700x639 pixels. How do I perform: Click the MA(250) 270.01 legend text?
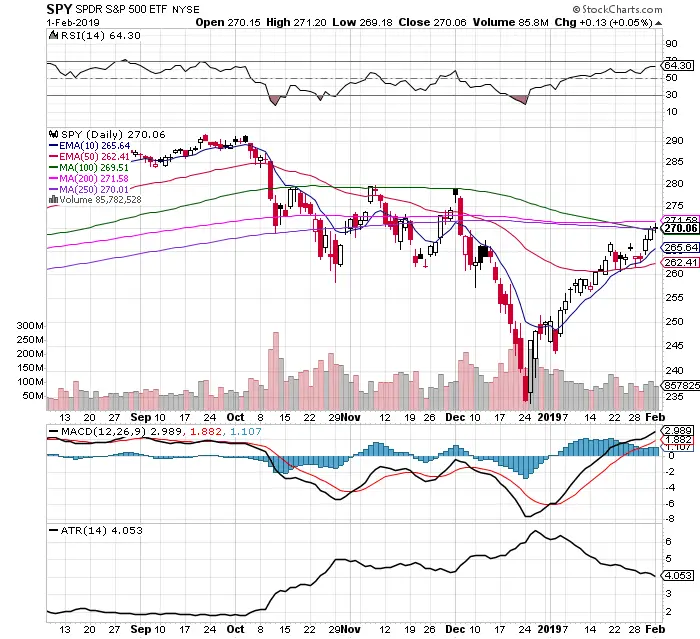point(94,189)
